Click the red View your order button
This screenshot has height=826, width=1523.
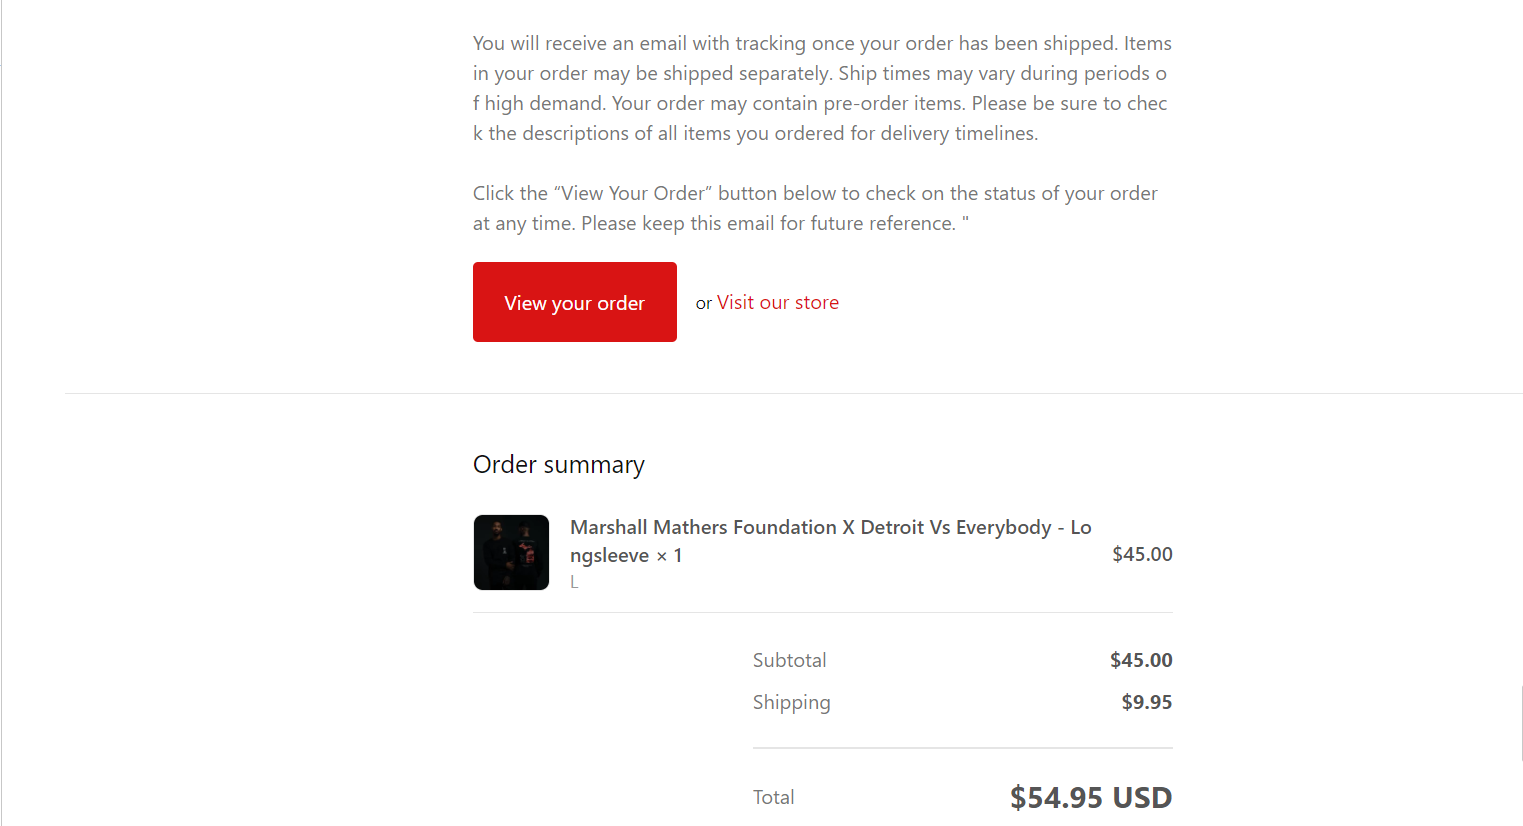[574, 302]
